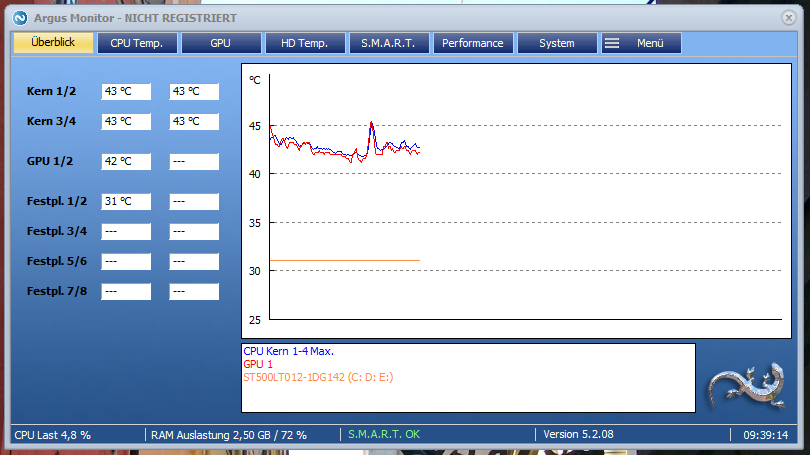Screen dimensions: 810x455
Task: Click 'CPU Last 4,8 %' in status bar
Action: click(x=53, y=435)
